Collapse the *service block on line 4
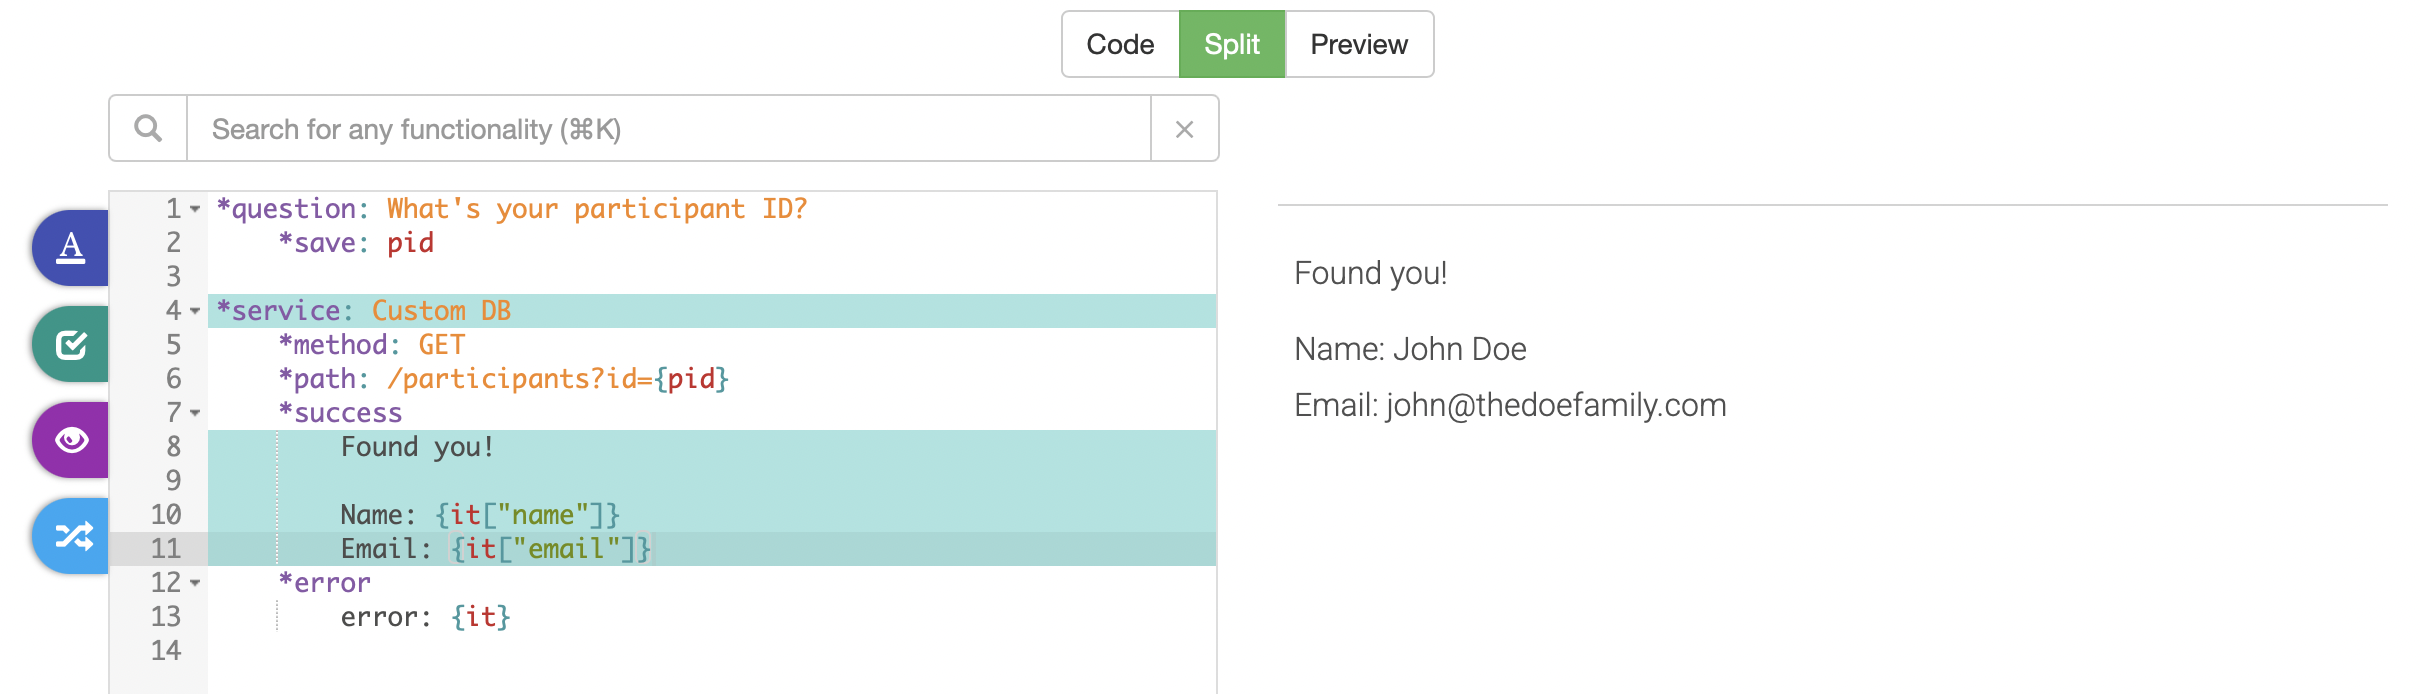 (195, 311)
